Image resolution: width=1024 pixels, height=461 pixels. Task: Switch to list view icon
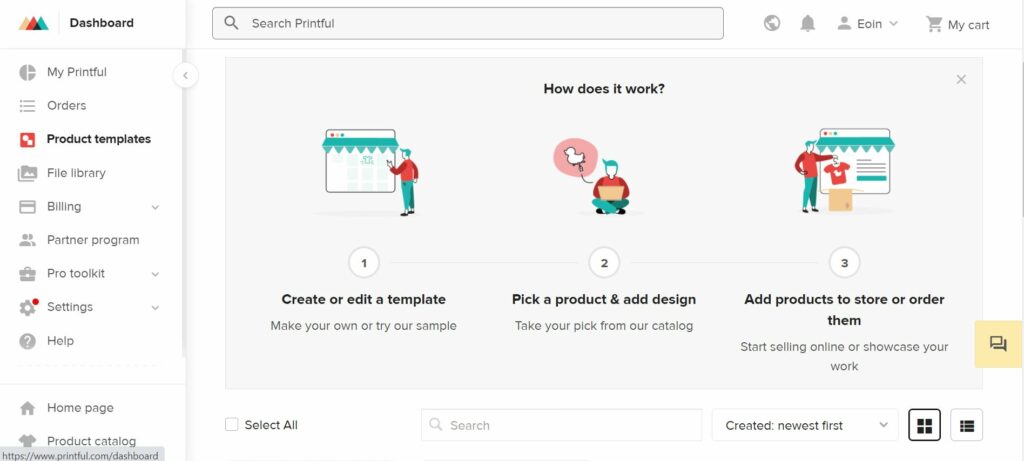pos(967,425)
